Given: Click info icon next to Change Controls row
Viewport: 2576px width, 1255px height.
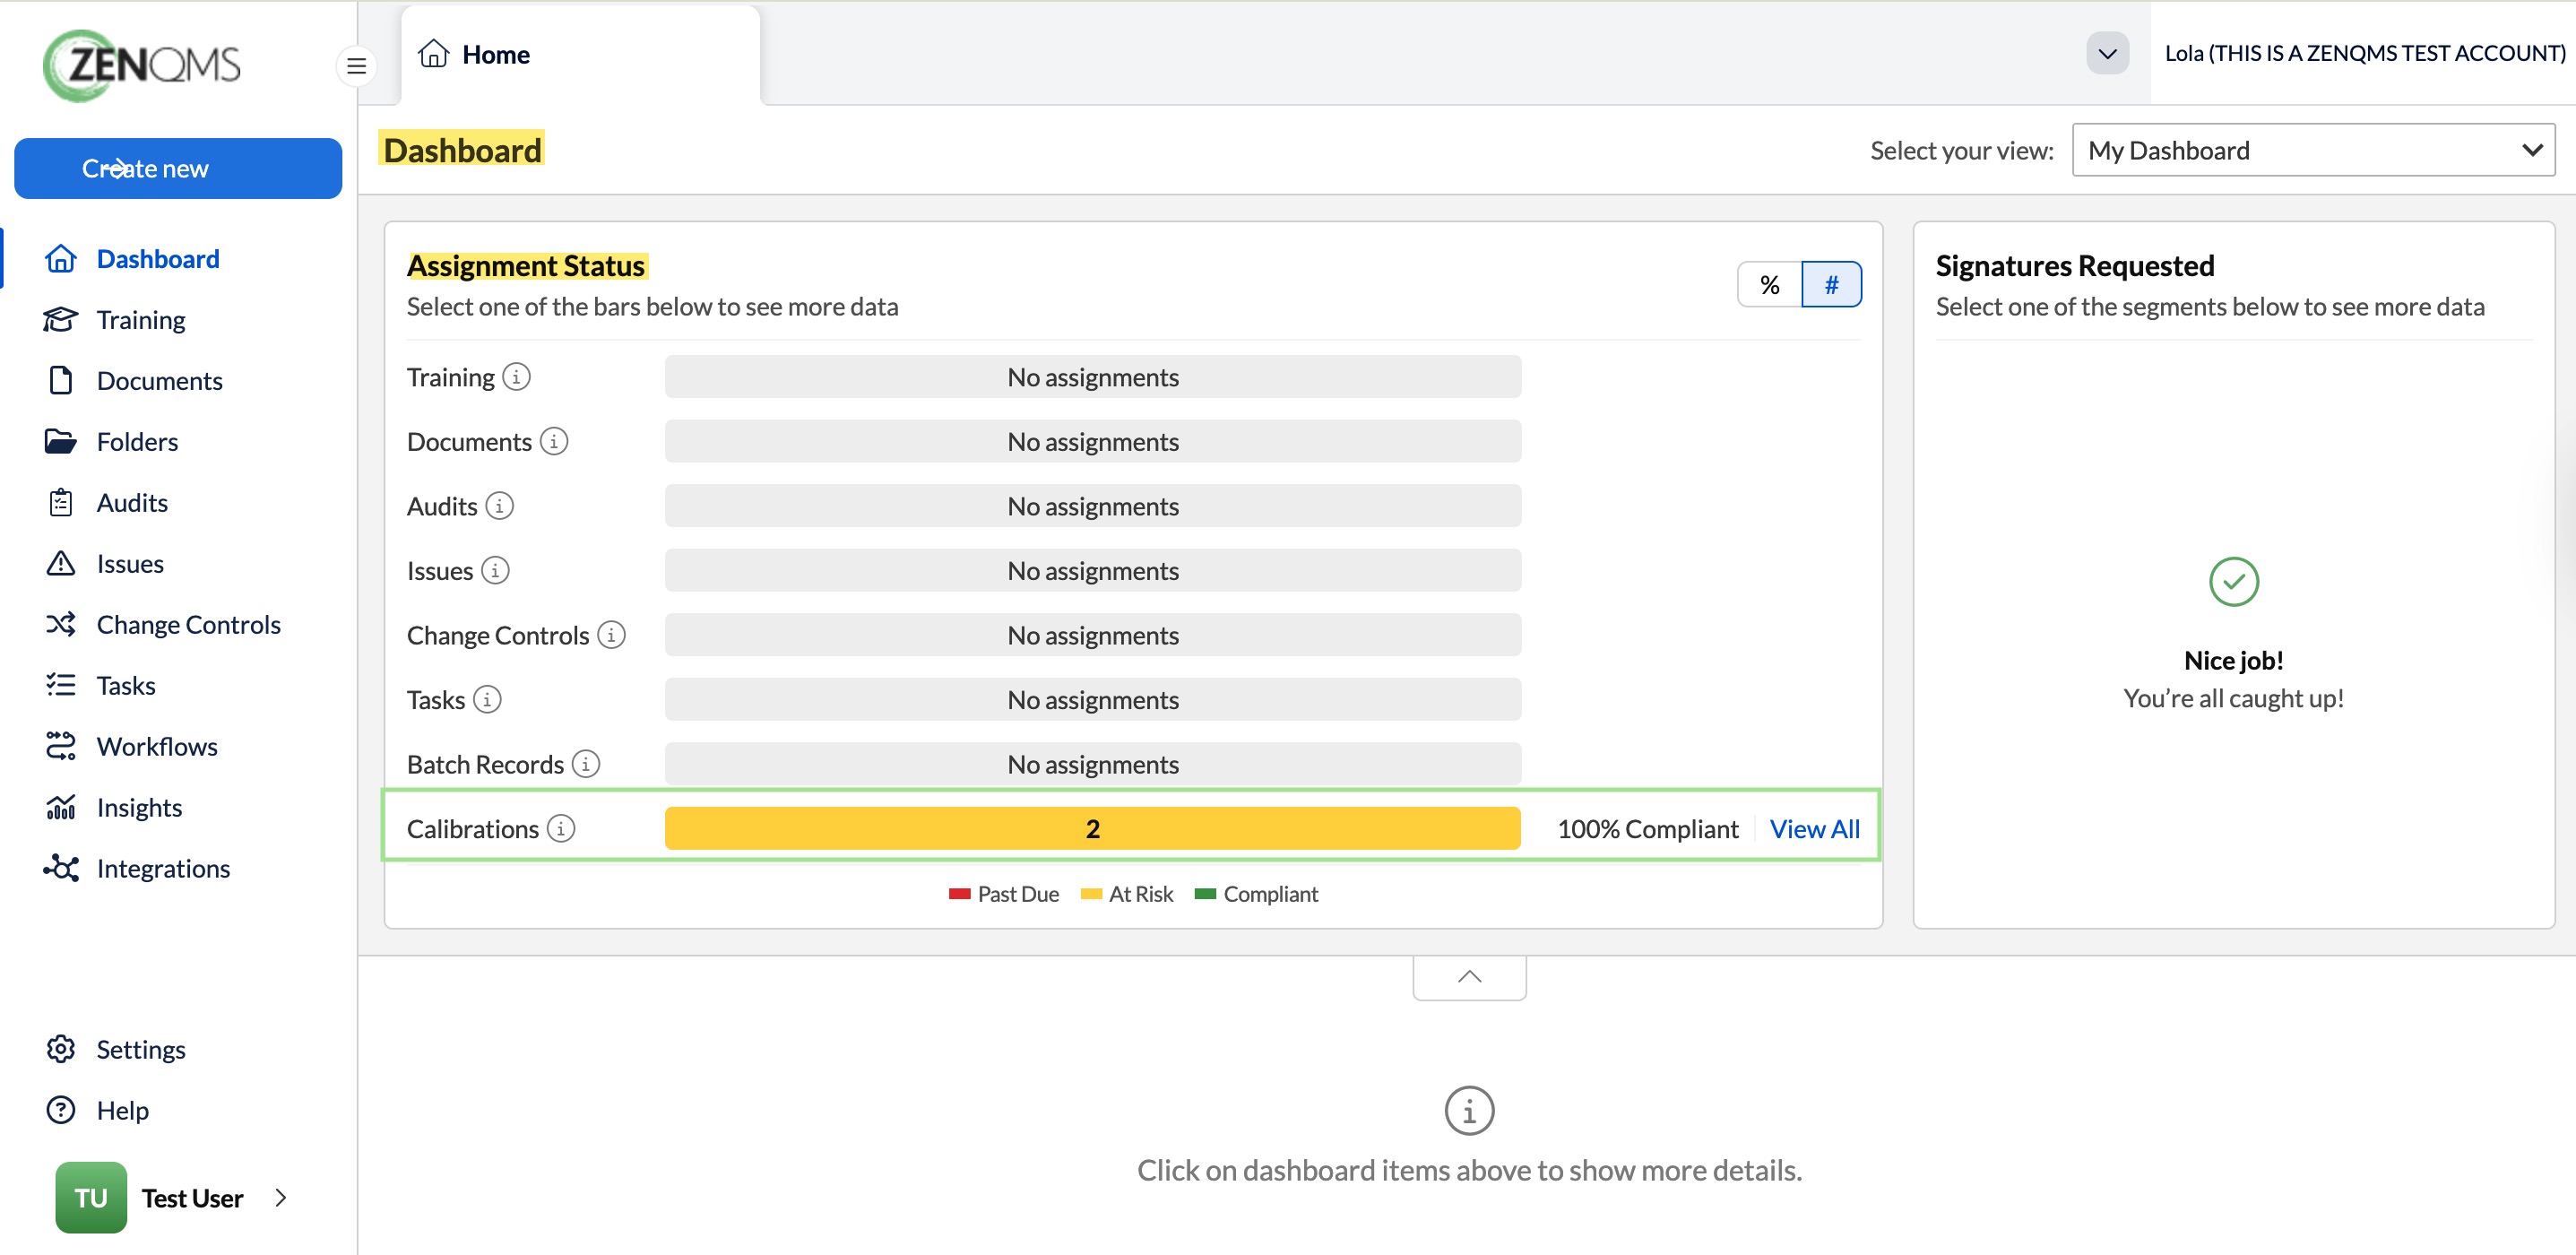Looking at the screenshot, I should point(611,635).
